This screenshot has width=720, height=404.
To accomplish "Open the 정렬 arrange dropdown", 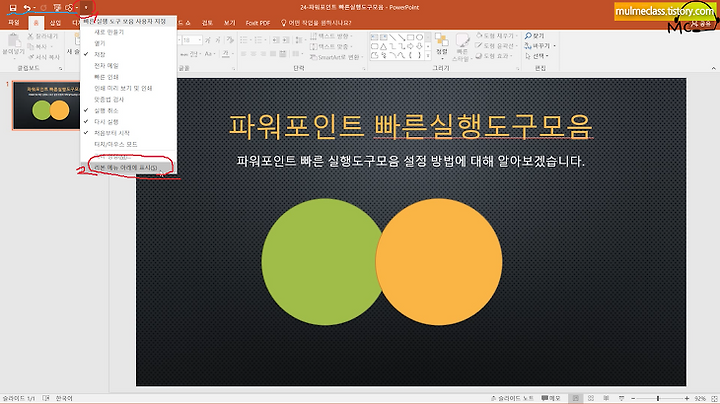I will (x=442, y=46).
